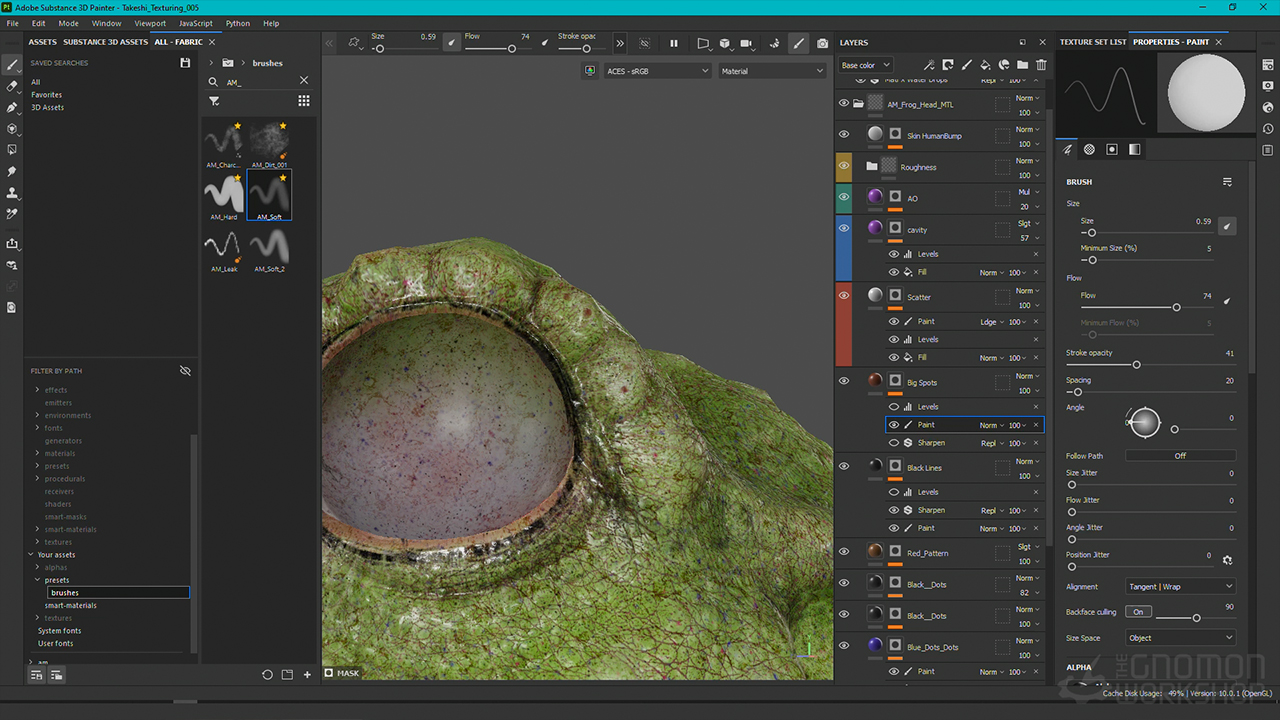Toggle visibility of Red_Pattern layer
This screenshot has height=720, width=1280.
click(x=844, y=552)
